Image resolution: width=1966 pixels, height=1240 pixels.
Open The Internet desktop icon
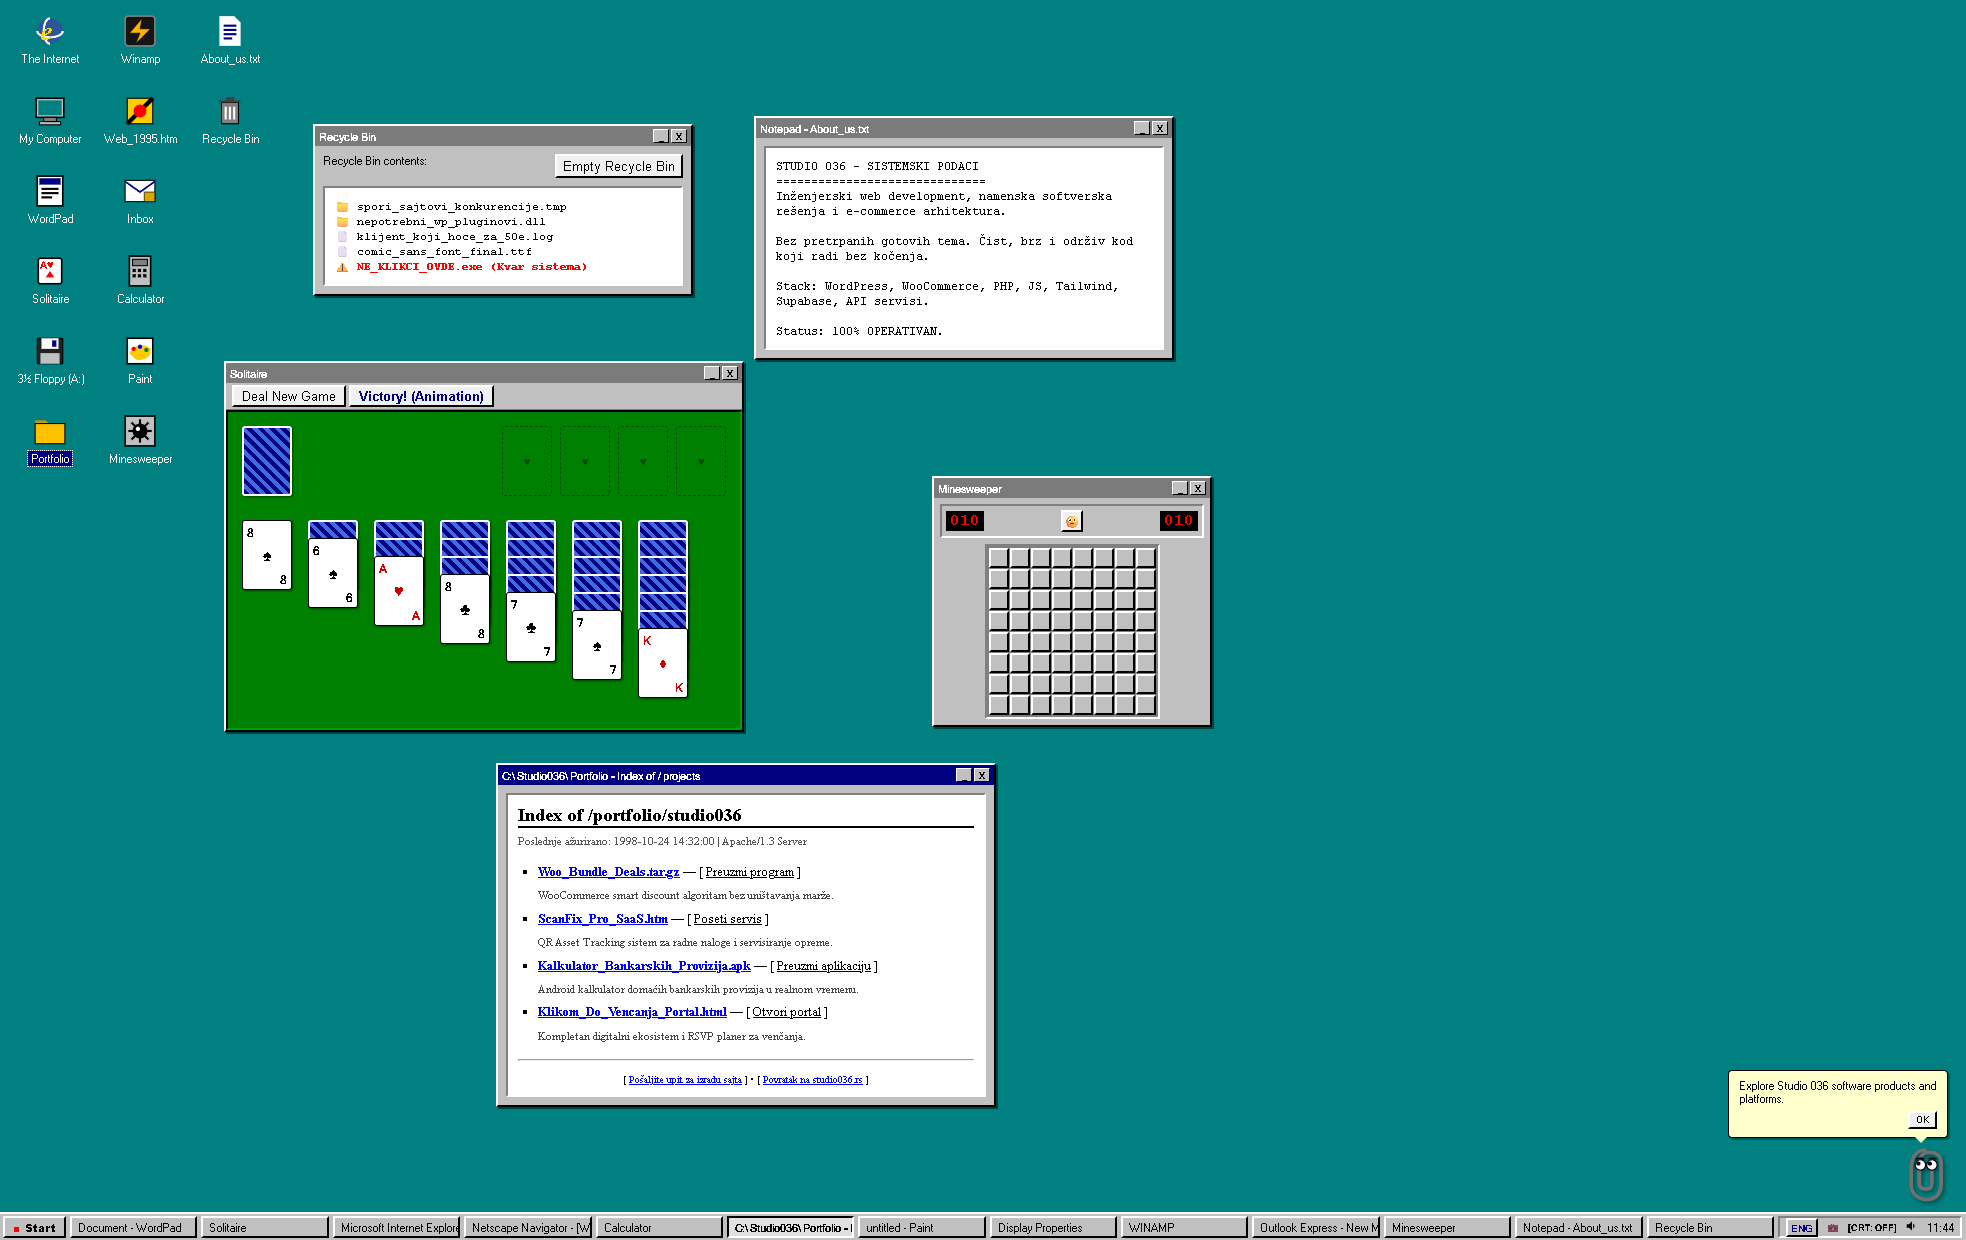(x=50, y=40)
